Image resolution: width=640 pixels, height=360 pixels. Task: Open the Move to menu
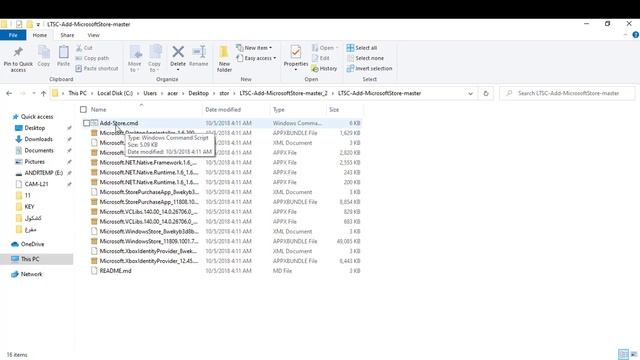pyautogui.click(x=134, y=59)
